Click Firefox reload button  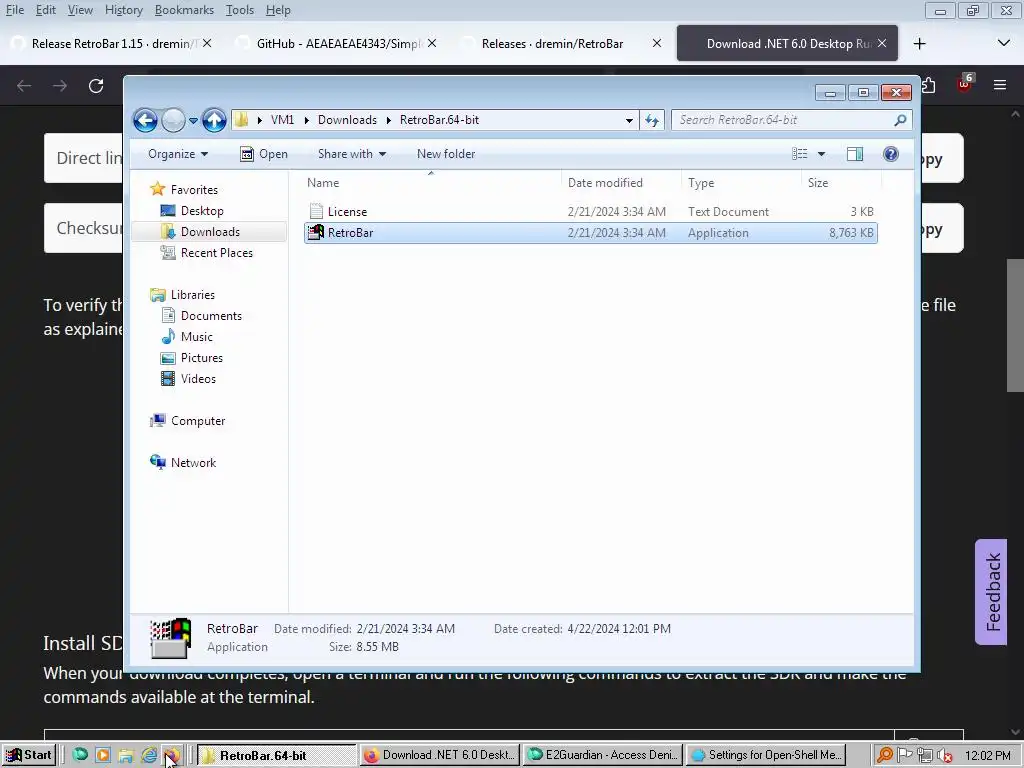pyautogui.click(x=96, y=86)
